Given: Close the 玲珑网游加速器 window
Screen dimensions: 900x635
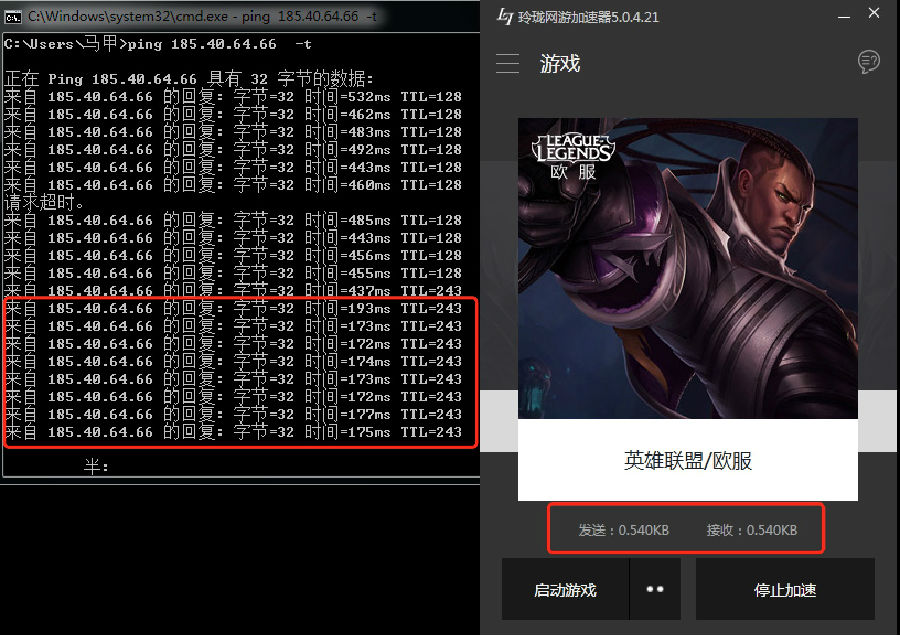Looking at the screenshot, I should (874, 13).
